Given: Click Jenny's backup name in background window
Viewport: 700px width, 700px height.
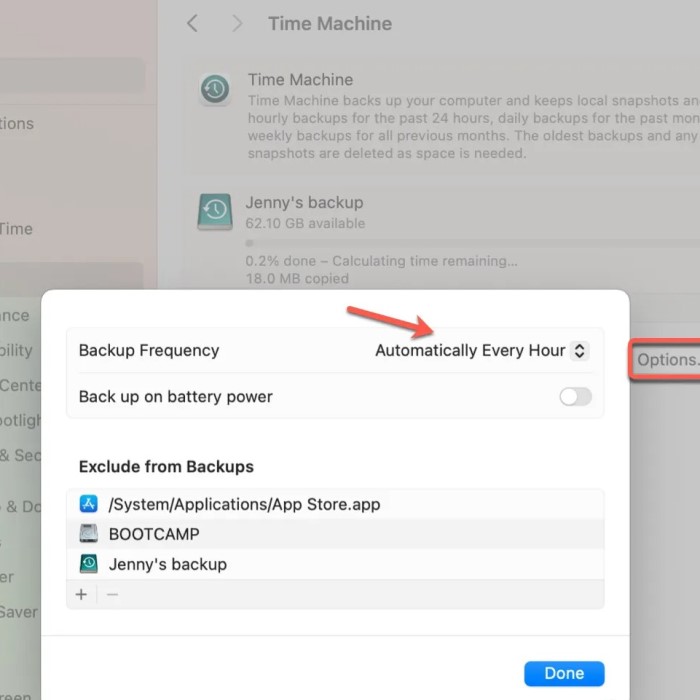Looking at the screenshot, I should coord(304,203).
